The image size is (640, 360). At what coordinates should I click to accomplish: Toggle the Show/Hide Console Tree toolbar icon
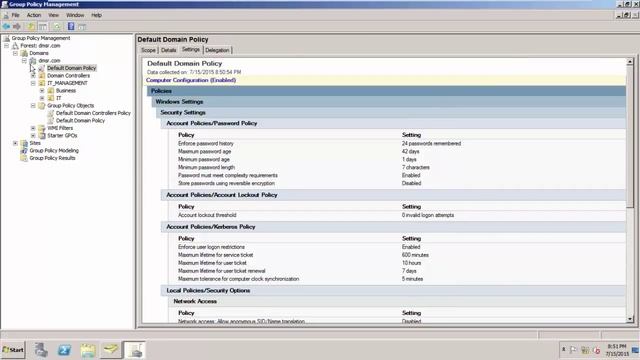click(43, 27)
